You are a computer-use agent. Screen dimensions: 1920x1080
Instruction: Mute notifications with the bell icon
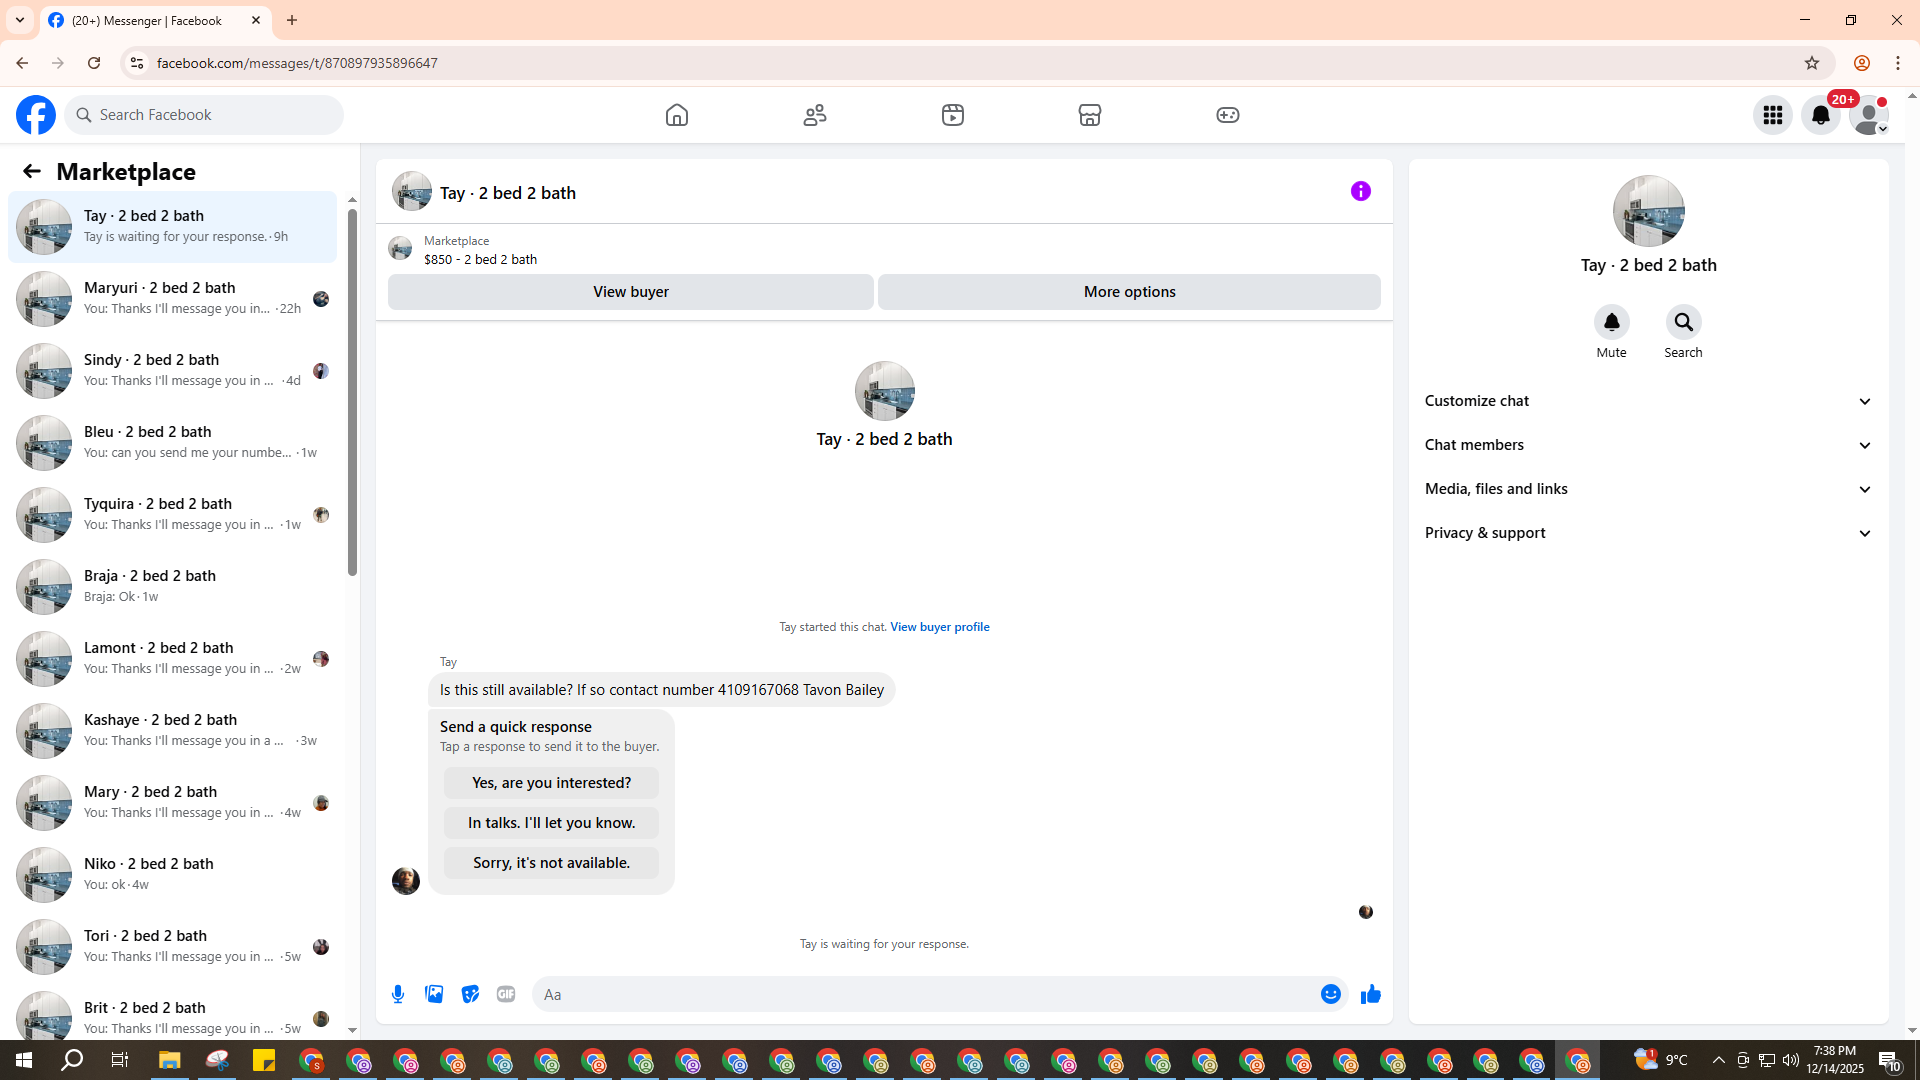tap(1611, 322)
